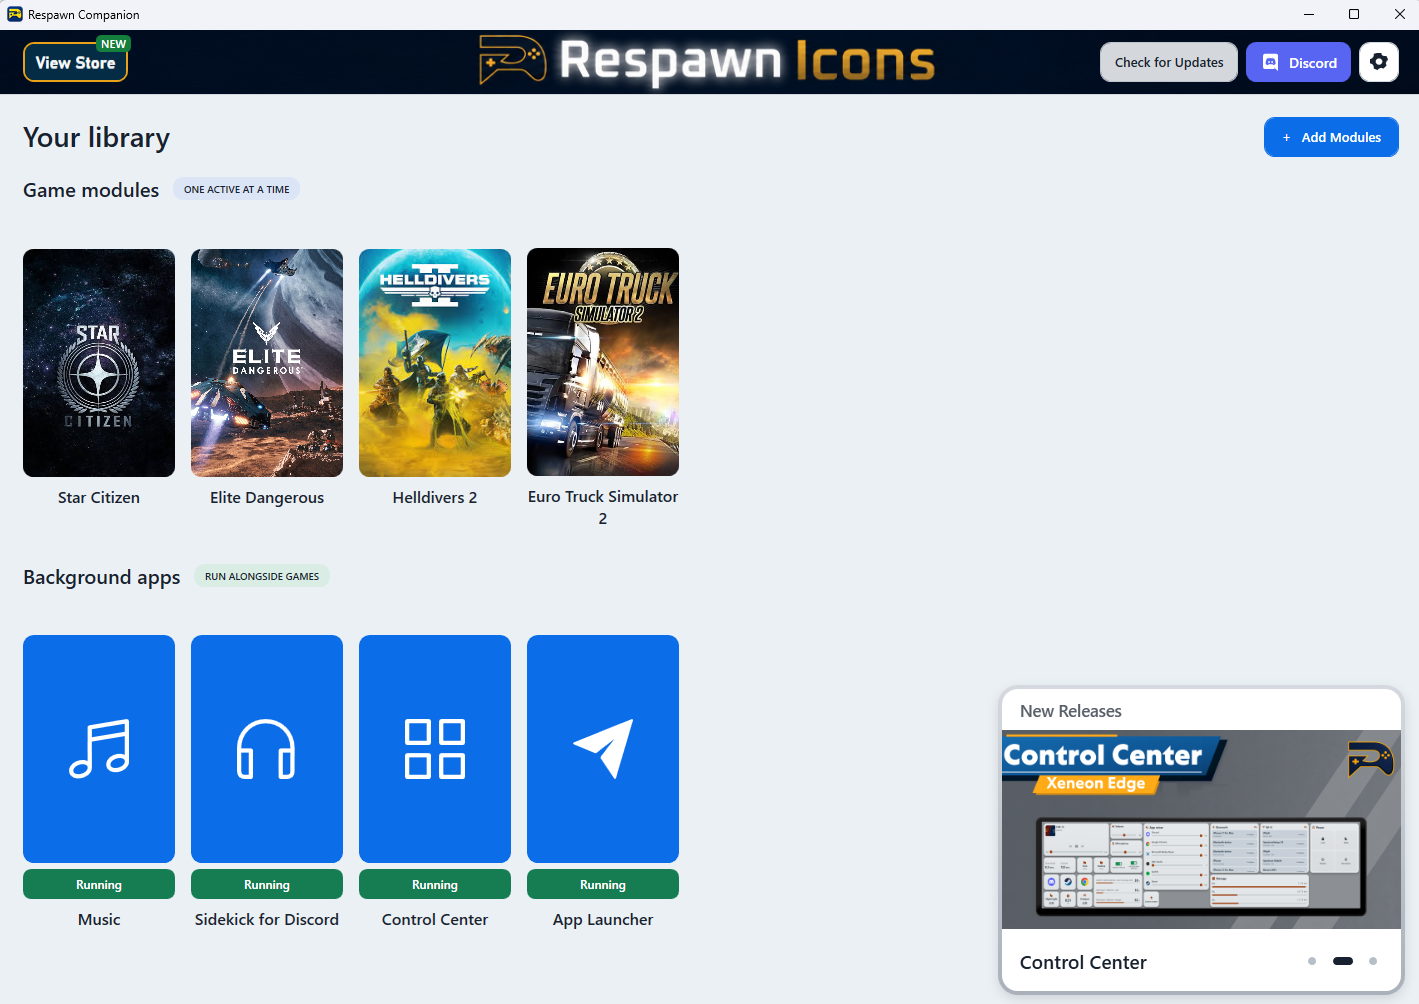Click the 'App Launcher' label
This screenshot has width=1419, height=1004.
coord(603,919)
